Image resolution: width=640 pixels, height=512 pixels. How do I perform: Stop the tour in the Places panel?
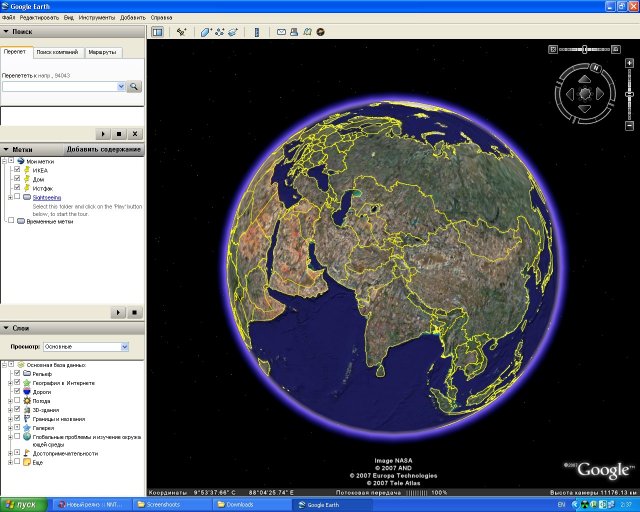coord(134,313)
